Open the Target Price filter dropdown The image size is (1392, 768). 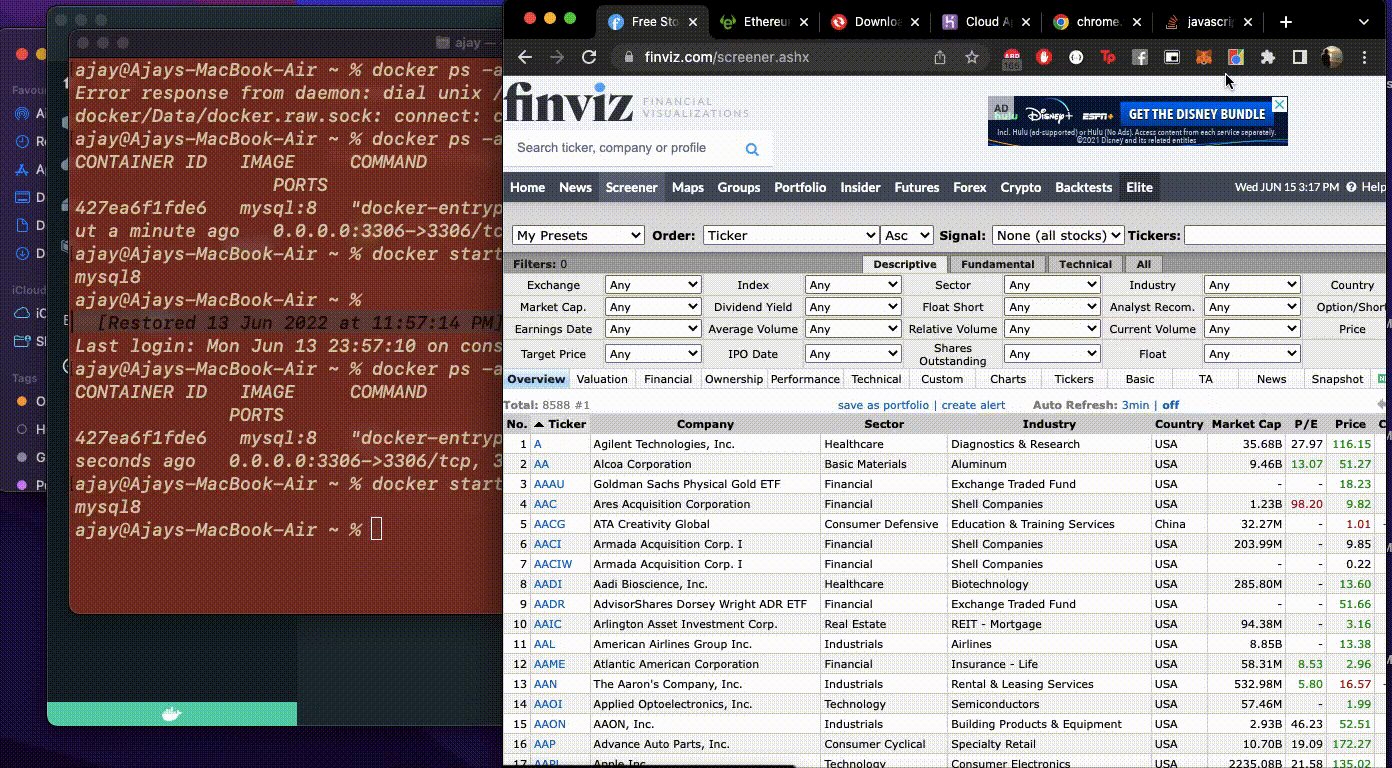pyautogui.click(x=652, y=354)
